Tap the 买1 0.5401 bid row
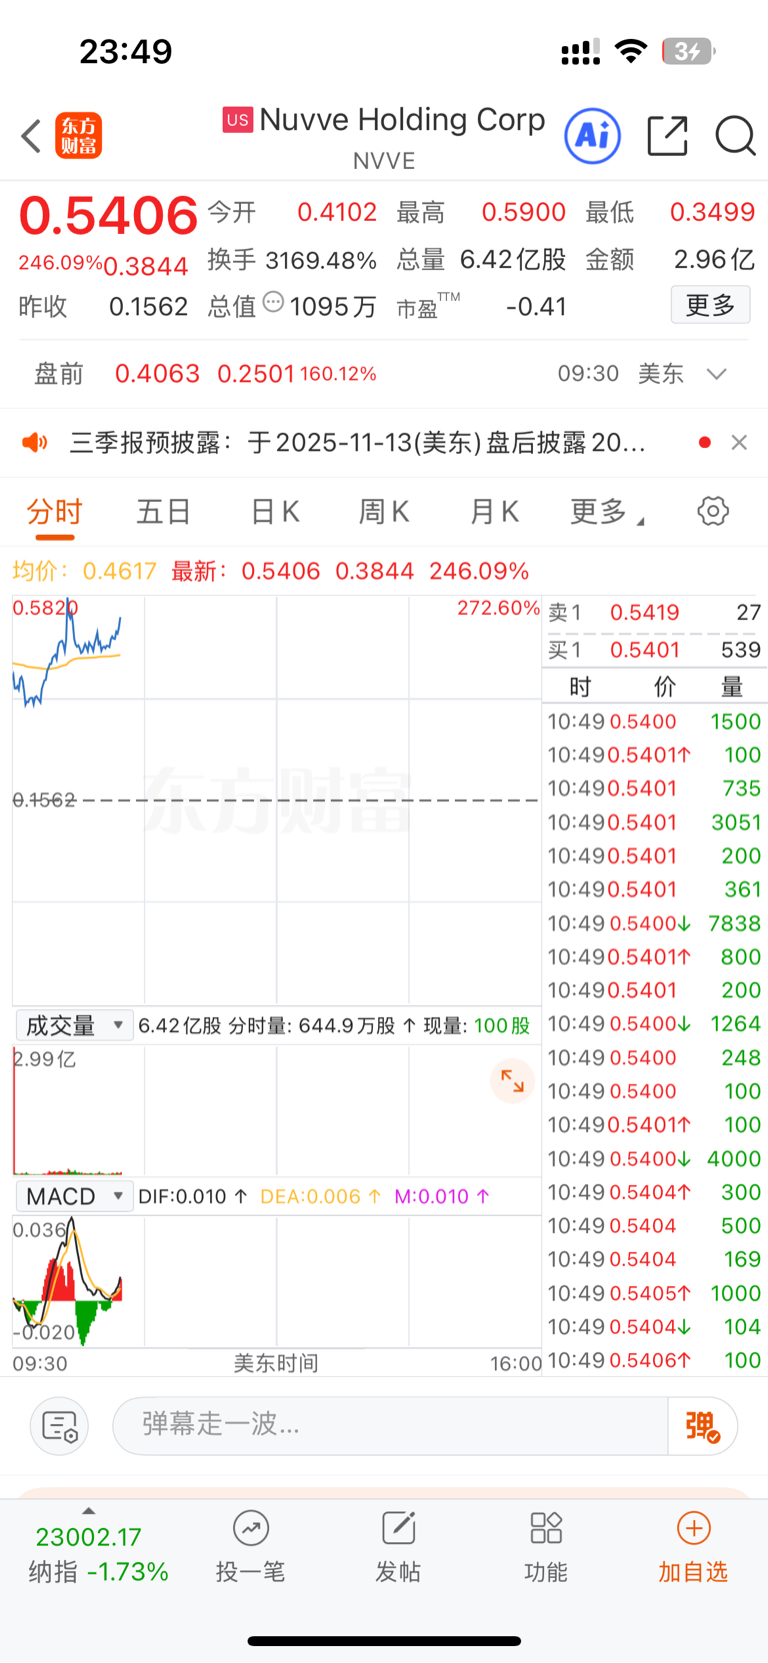Screen dimensions: 768x1663 pyautogui.click(x=655, y=650)
